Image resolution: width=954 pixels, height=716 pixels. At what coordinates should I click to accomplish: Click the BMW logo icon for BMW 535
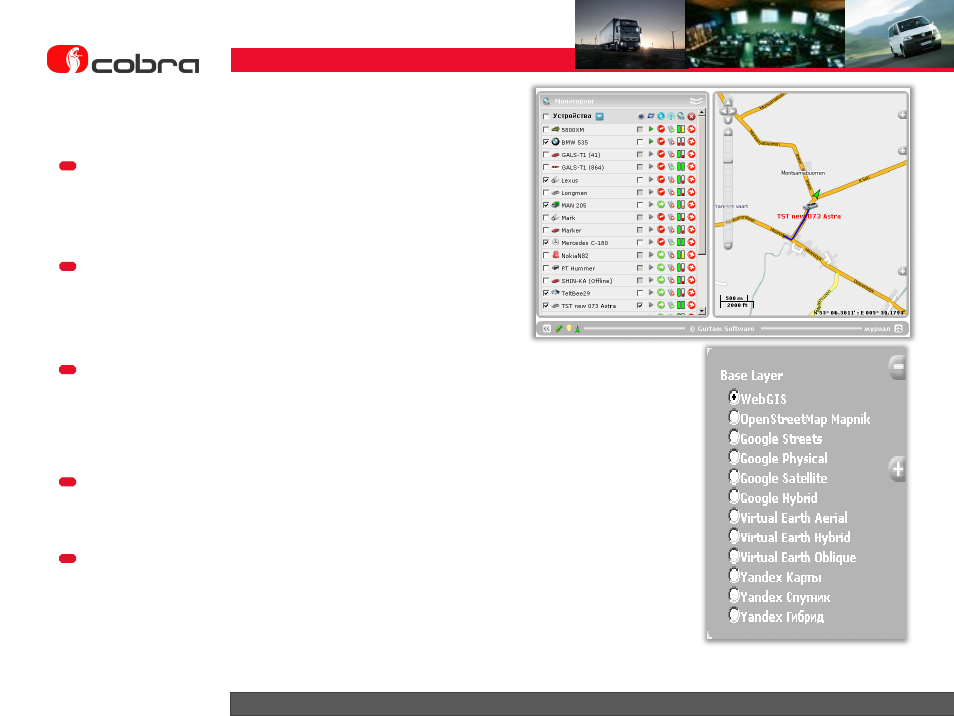tap(555, 142)
